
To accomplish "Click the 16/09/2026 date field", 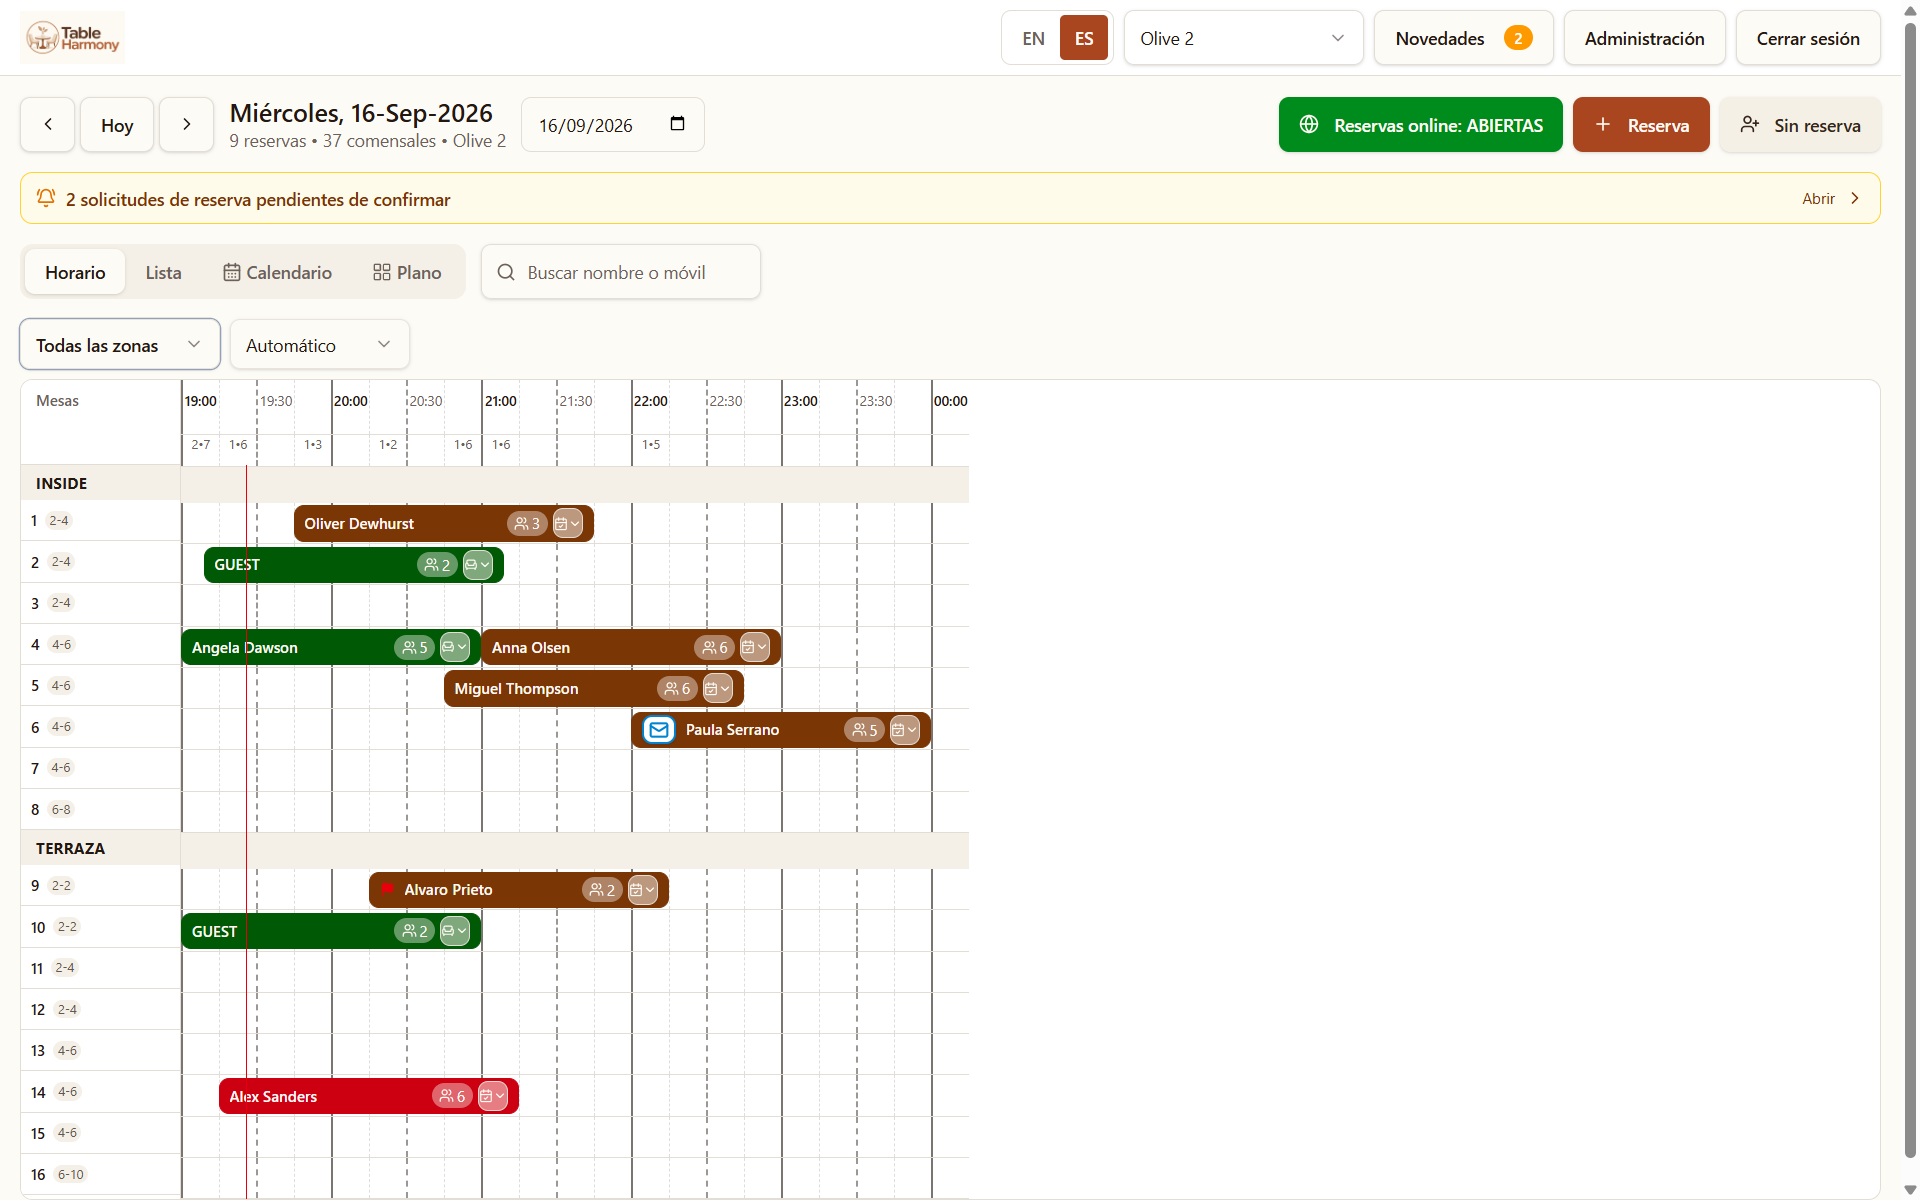I will click(613, 125).
